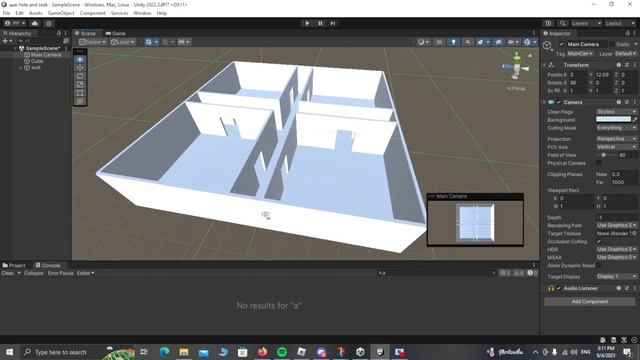Image resolution: width=640 pixels, height=360 pixels.
Task: Toggle the Static checkbox
Action: click(611, 44)
